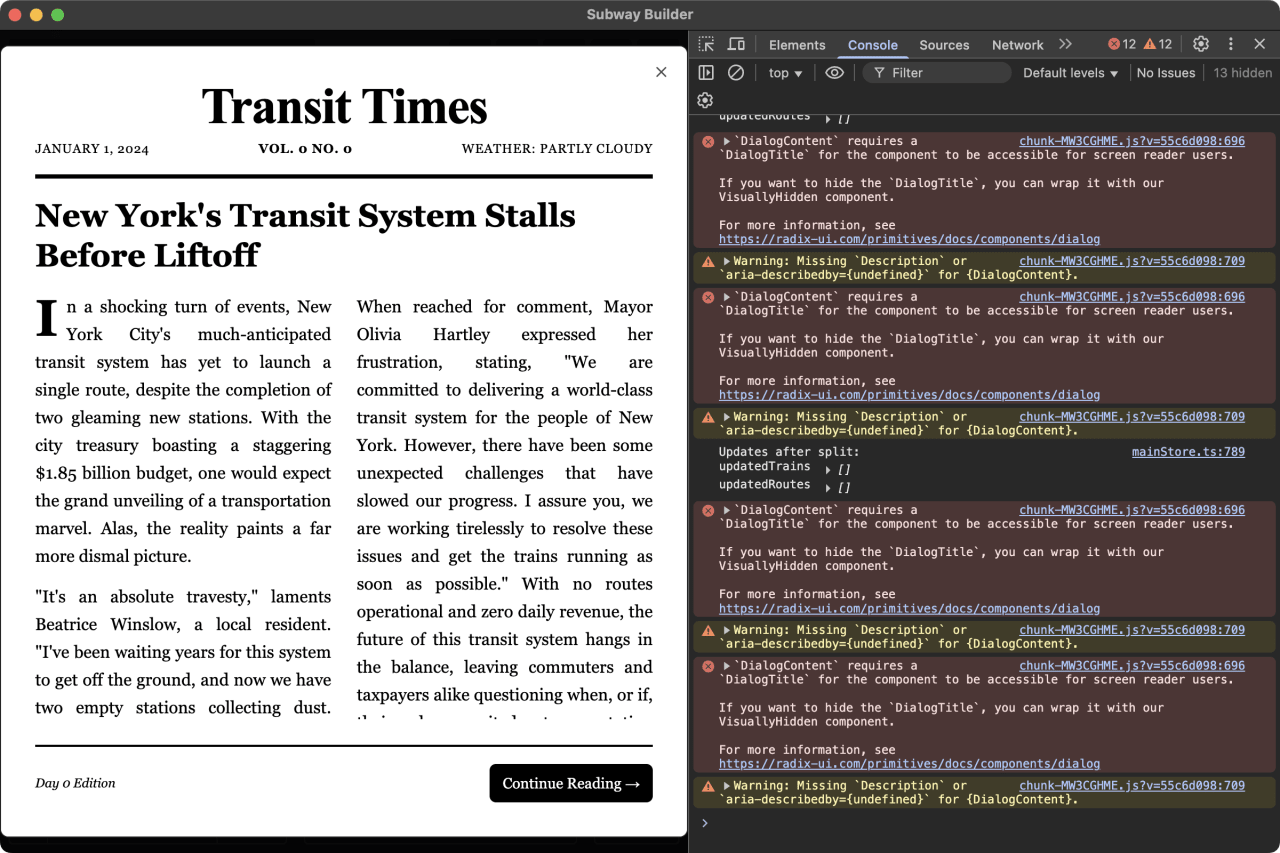The height and width of the screenshot is (853, 1280).
Task: Open the customize DevTools three-dot menu
Action: (x=1230, y=44)
